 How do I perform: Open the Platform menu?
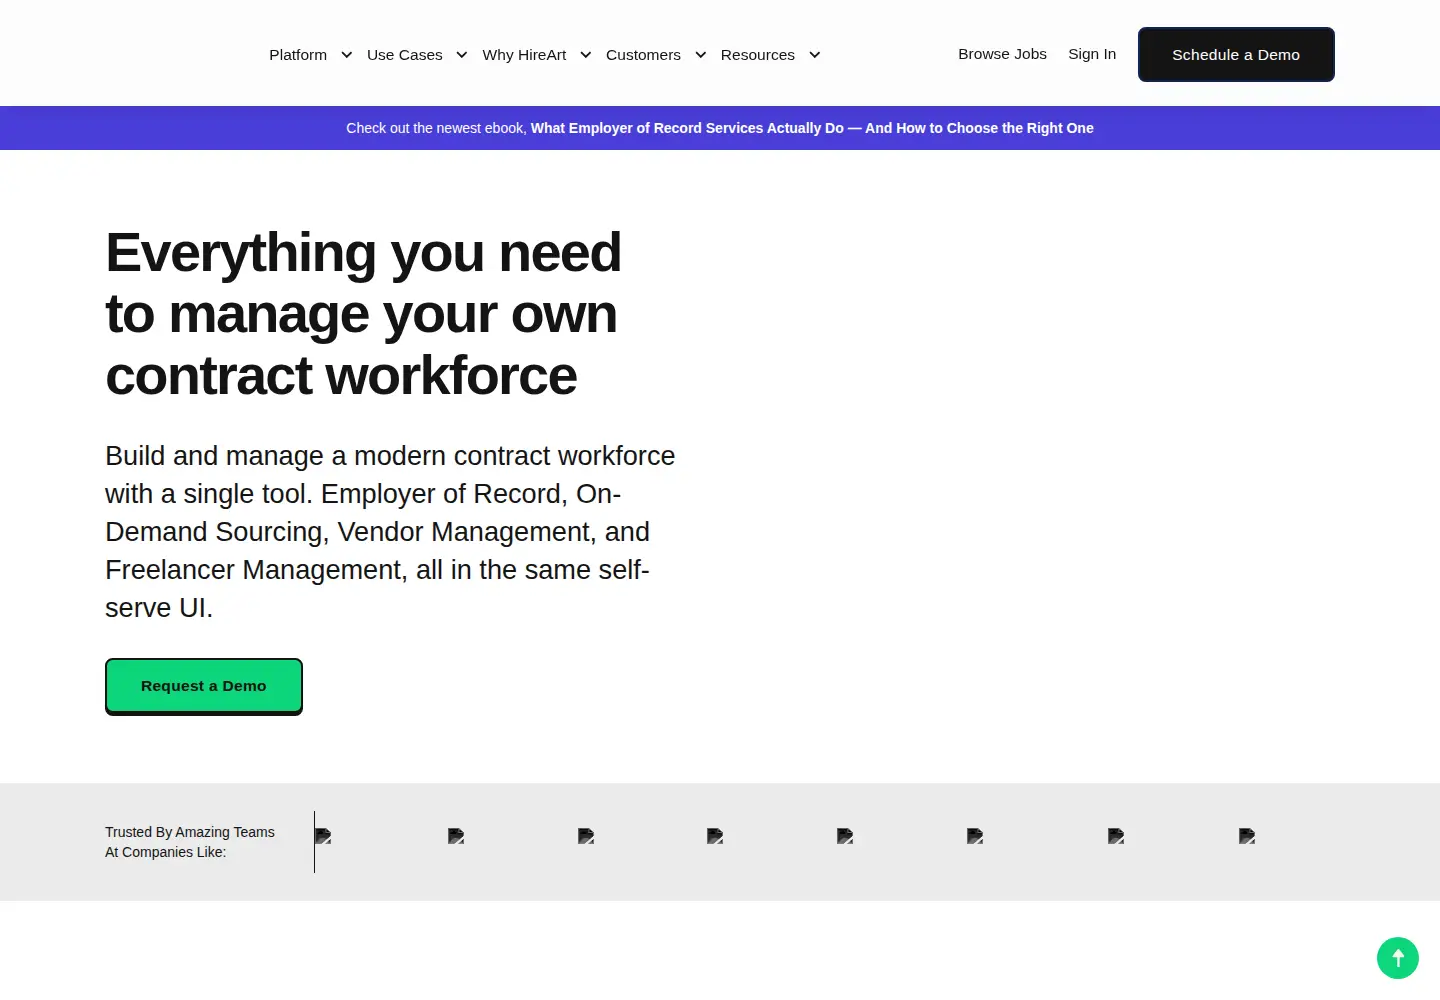click(x=298, y=55)
